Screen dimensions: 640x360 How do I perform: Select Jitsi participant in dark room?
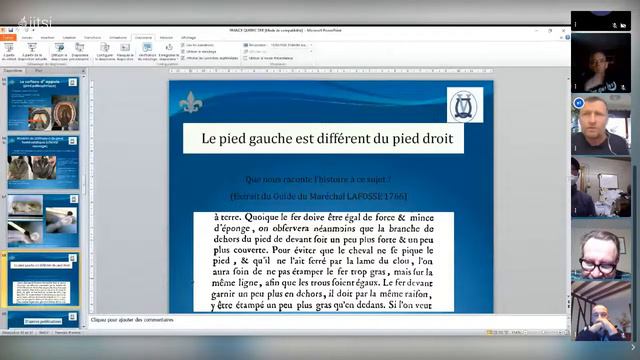point(600,63)
